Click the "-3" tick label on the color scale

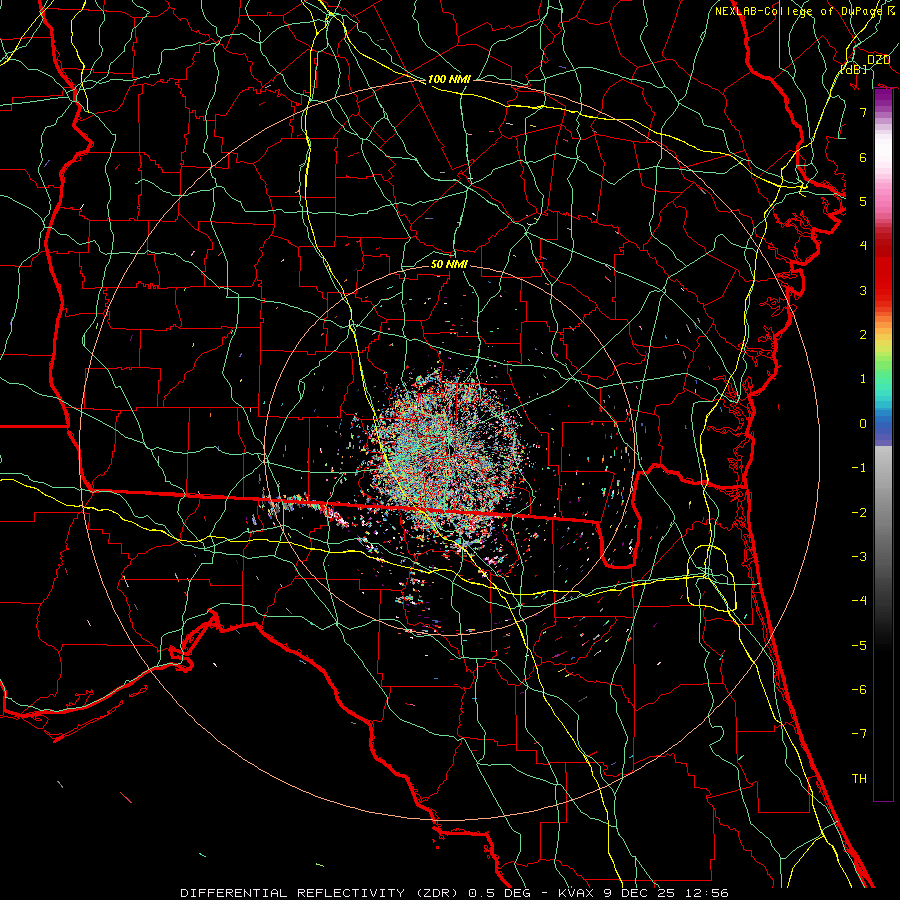(x=859, y=557)
